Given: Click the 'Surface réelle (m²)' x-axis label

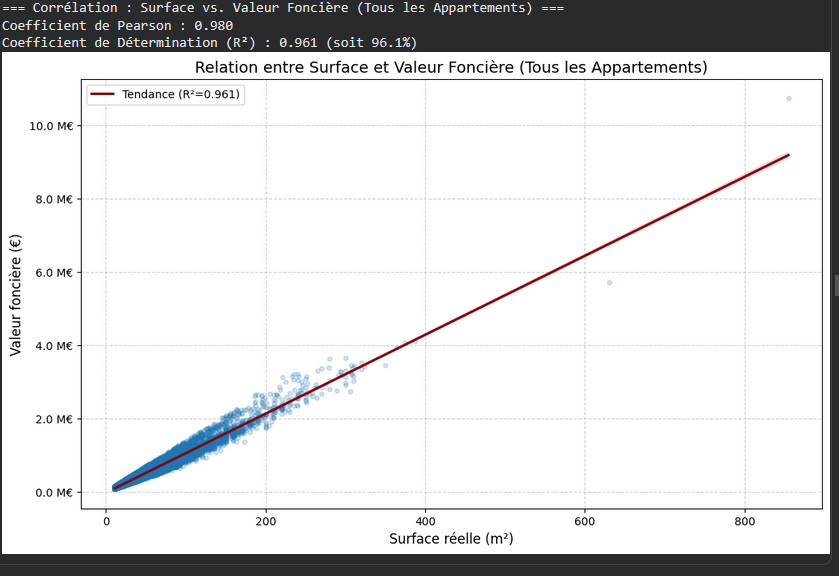Looking at the screenshot, I should click(x=451, y=540).
